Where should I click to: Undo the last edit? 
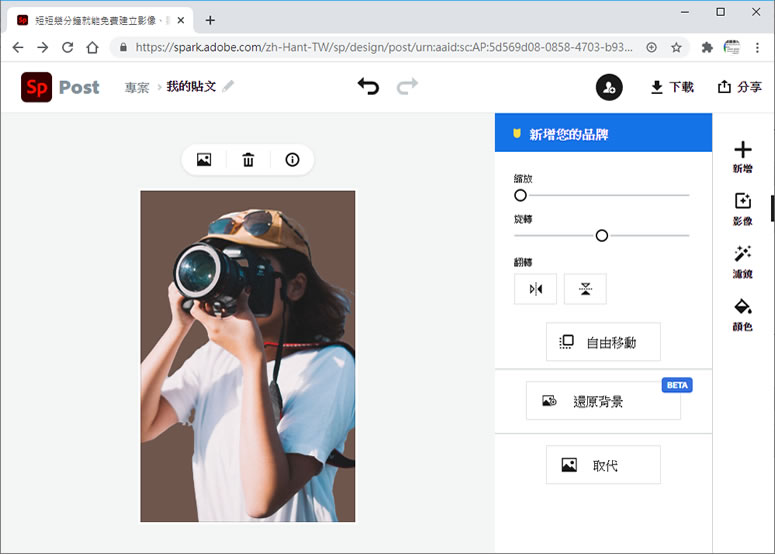(x=368, y=86)
